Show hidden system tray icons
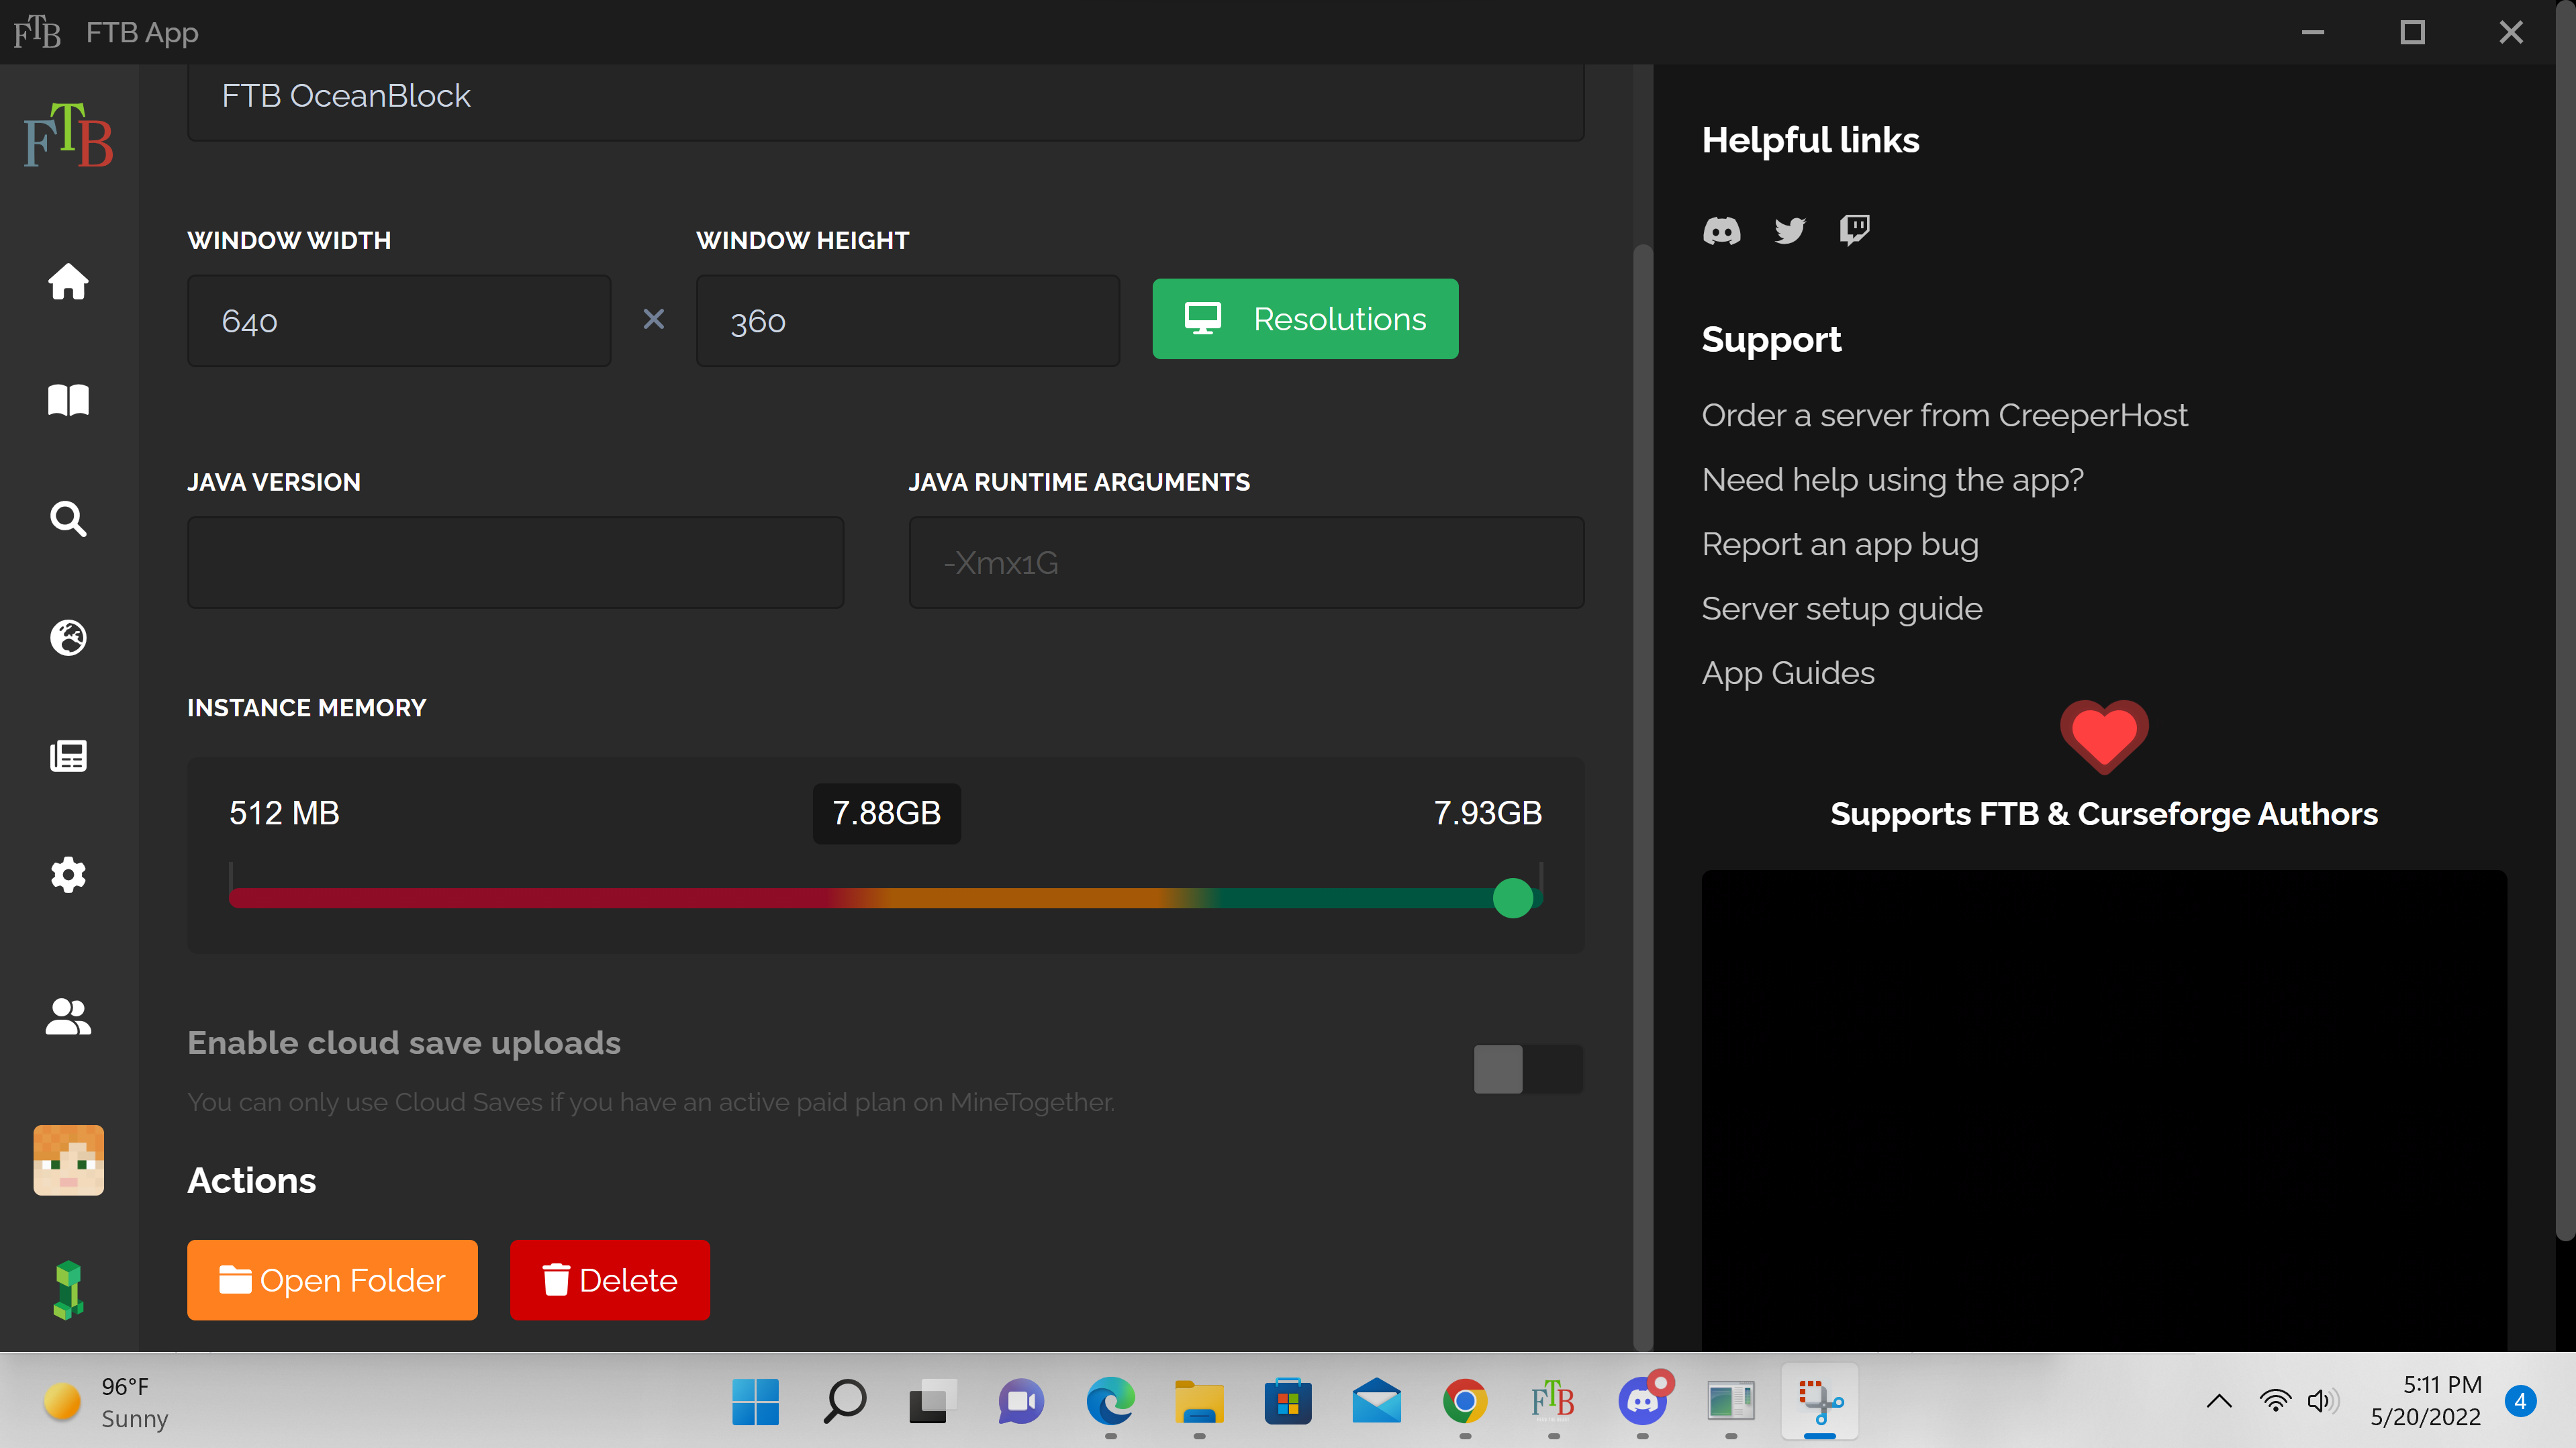 (2219, 1401)
